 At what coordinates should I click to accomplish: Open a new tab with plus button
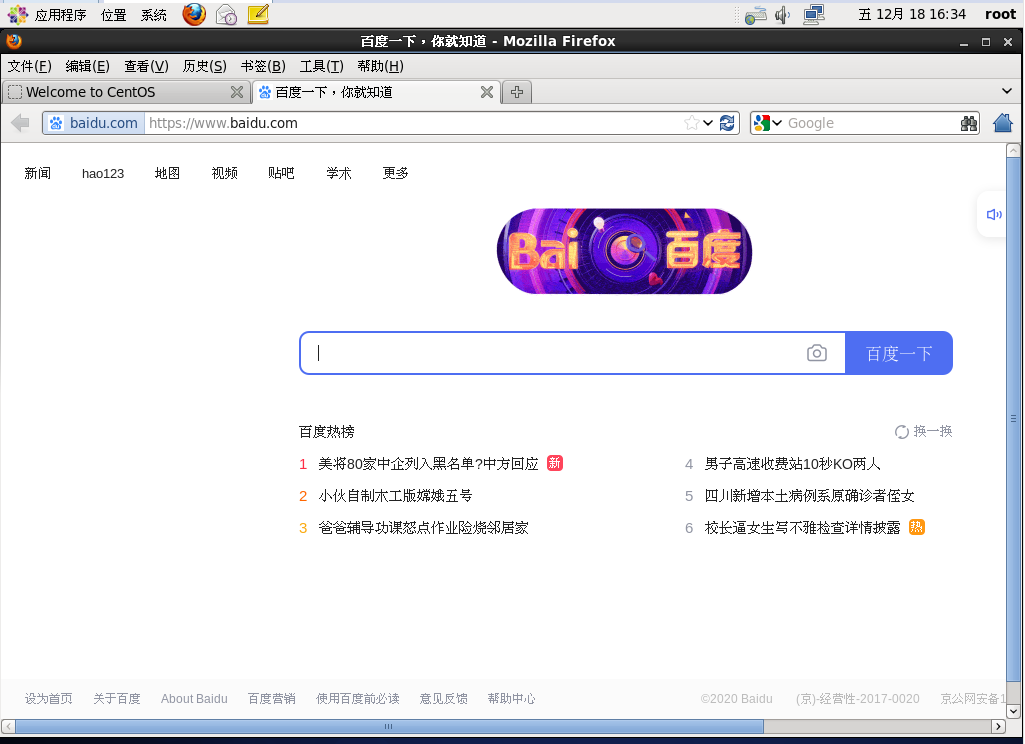pos(517,92)
